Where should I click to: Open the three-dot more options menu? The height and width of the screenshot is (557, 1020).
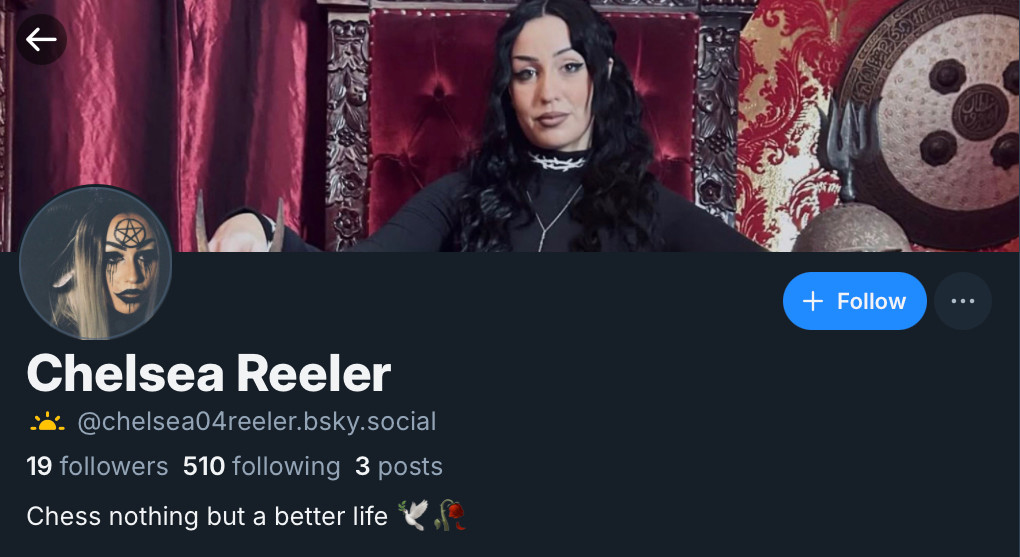(963, 301)
